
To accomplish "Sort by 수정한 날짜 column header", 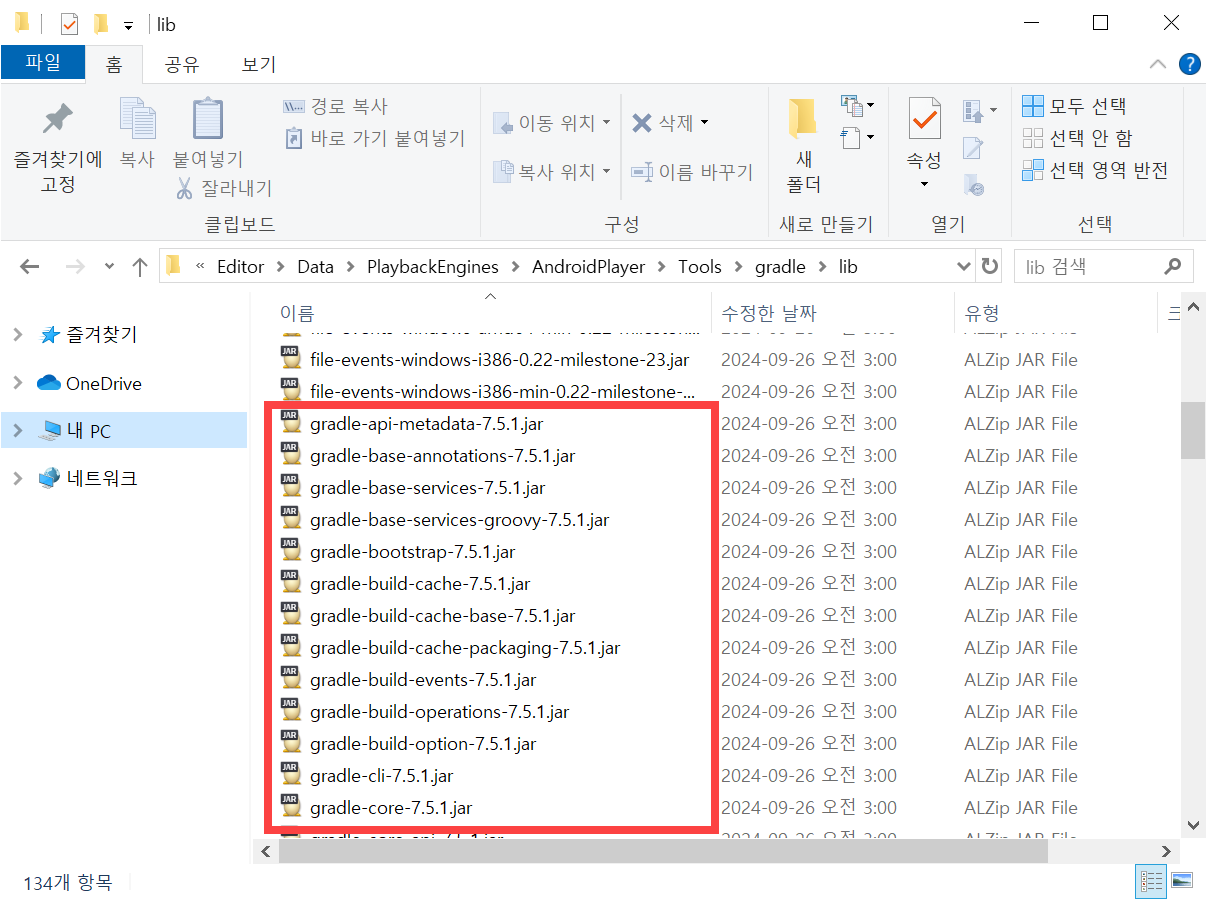I will click(x=769, y=314).
